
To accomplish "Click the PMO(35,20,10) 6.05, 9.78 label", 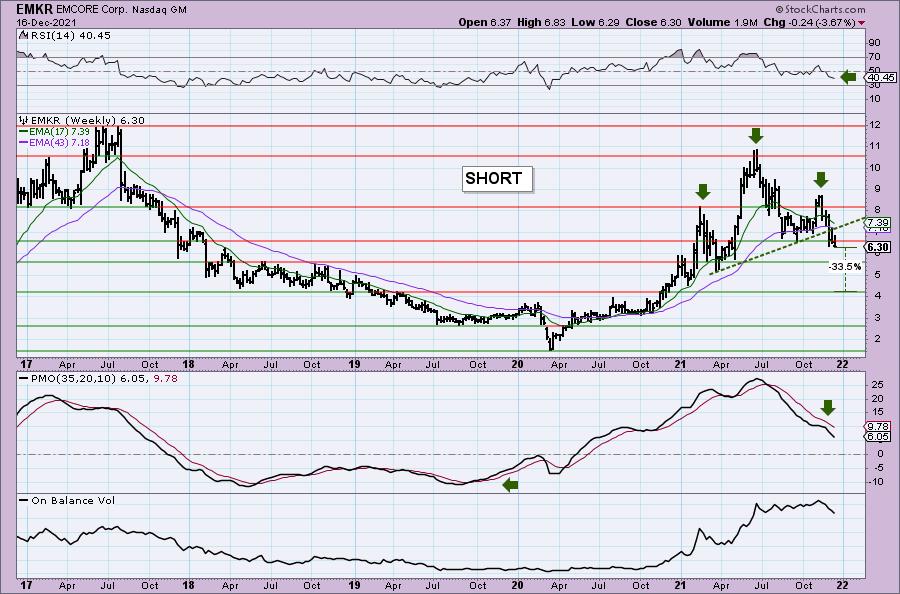I will click(x=98, y=379).
